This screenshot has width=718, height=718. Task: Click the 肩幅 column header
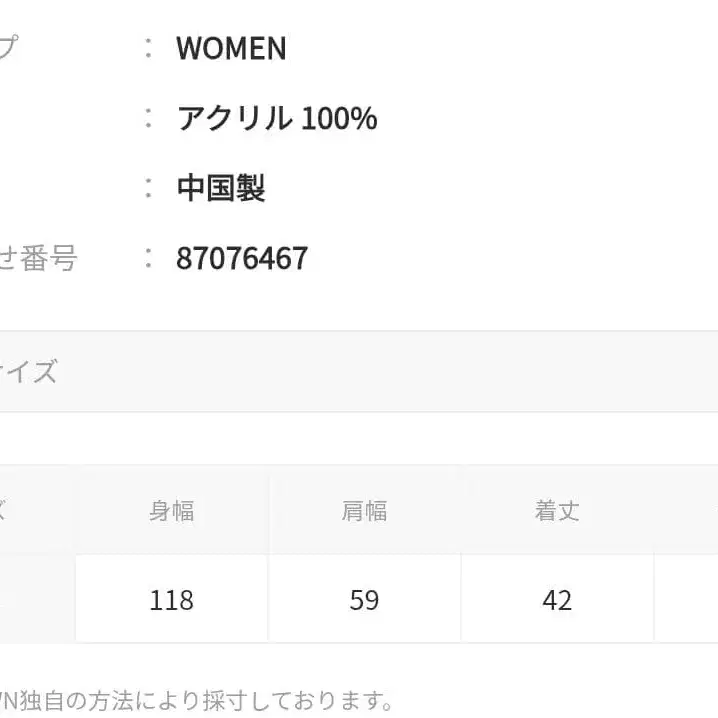(x=364, y=511)
